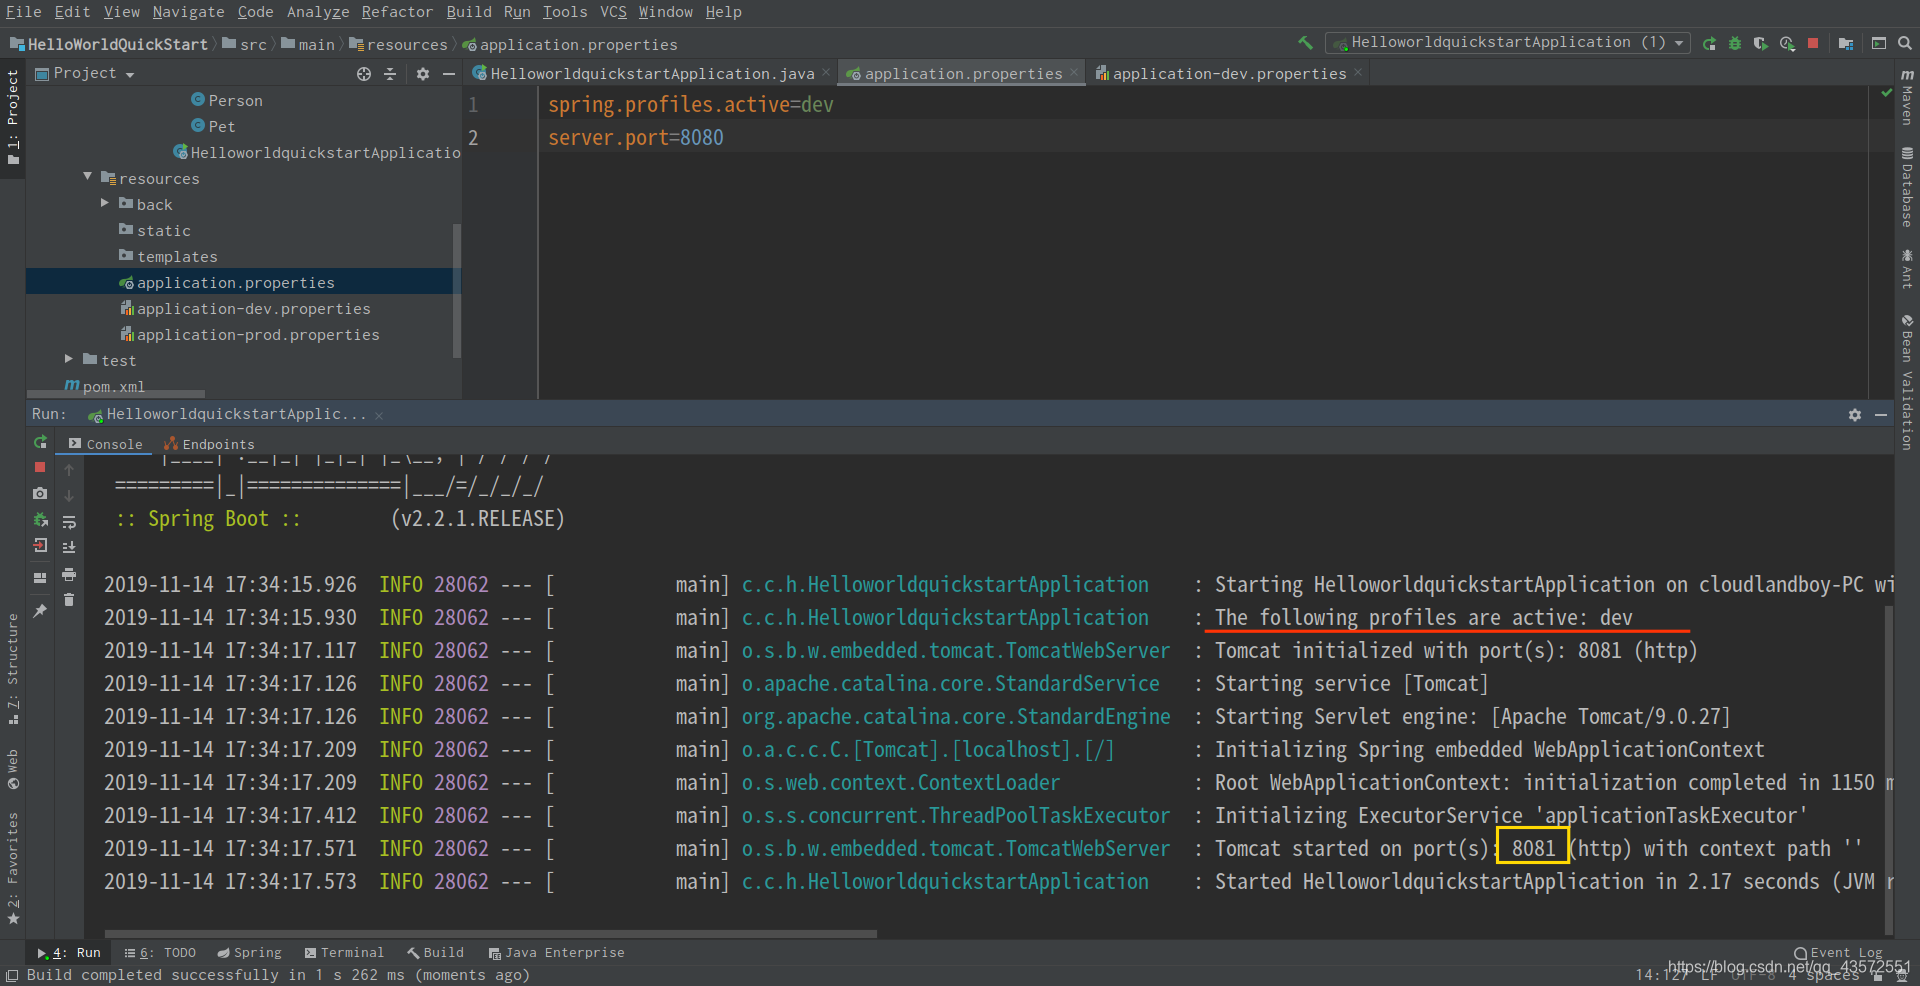Restore layout in Run panel
The width and height of the screenshot is (1920, 986).
pos(40,577)
